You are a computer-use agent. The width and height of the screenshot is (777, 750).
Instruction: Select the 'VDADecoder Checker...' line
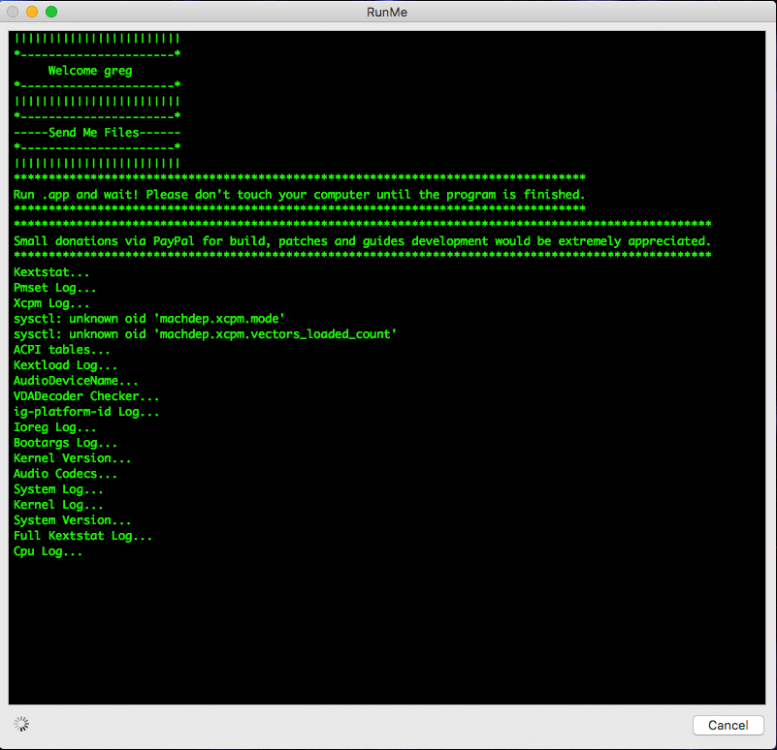point(86,396)
